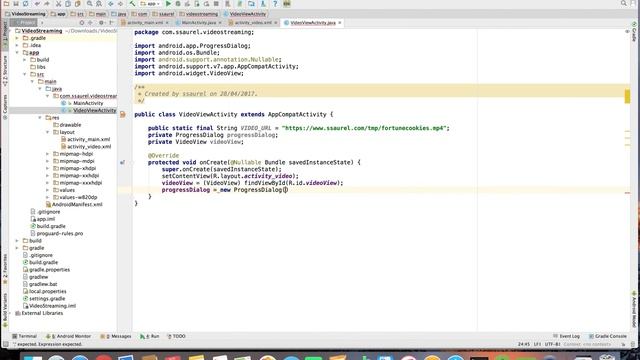640x360 pixels.
Task: Open the Favorites side tool tab
Action: coord(5,268)
